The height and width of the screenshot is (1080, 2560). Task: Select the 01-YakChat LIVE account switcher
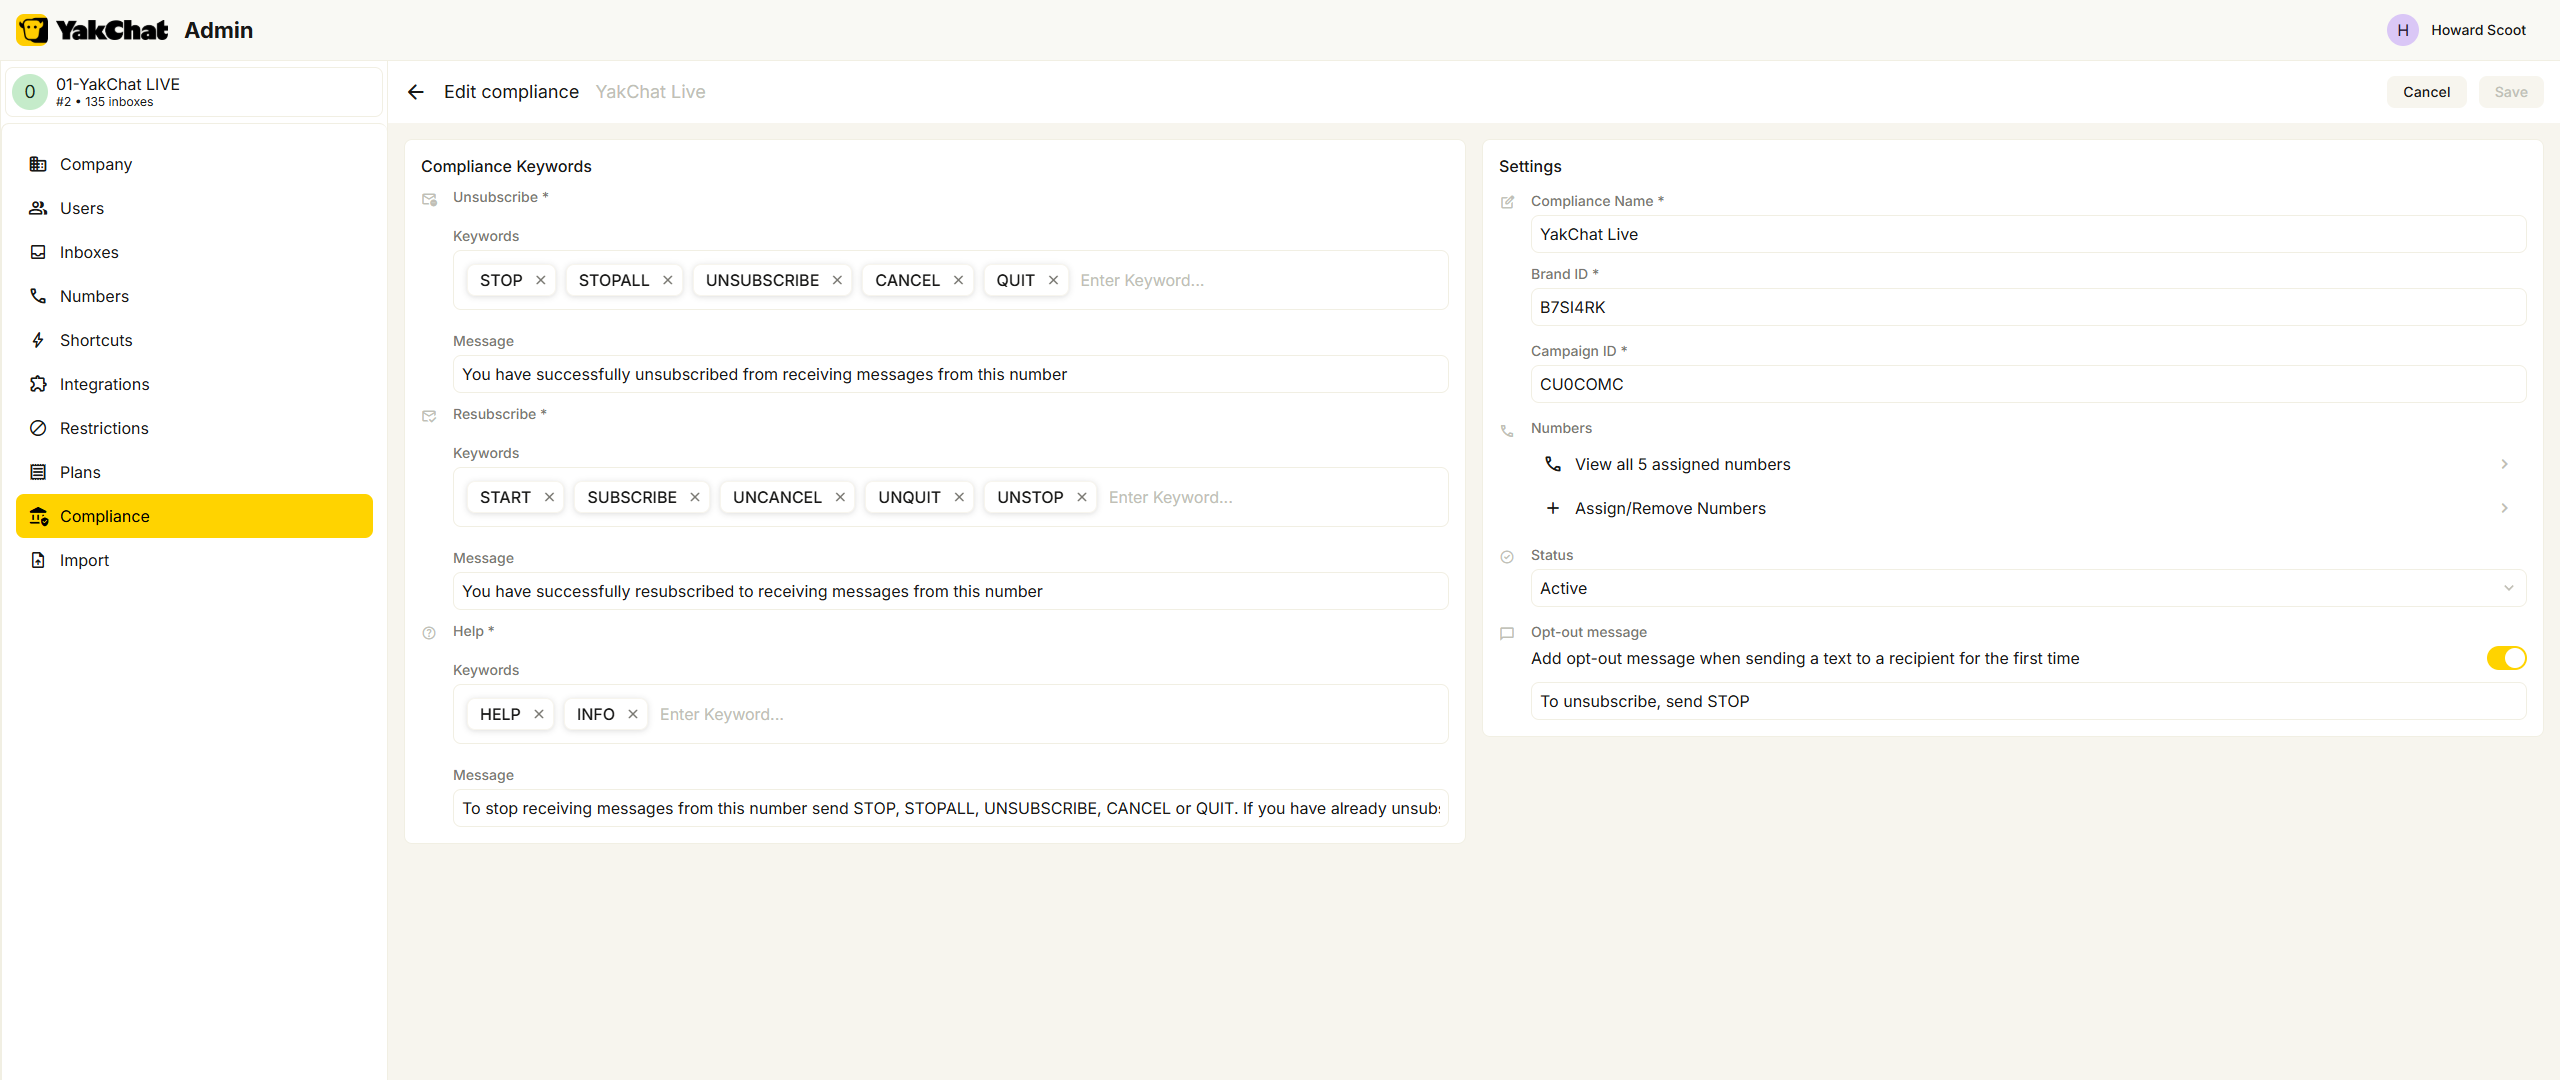[194, 92]
